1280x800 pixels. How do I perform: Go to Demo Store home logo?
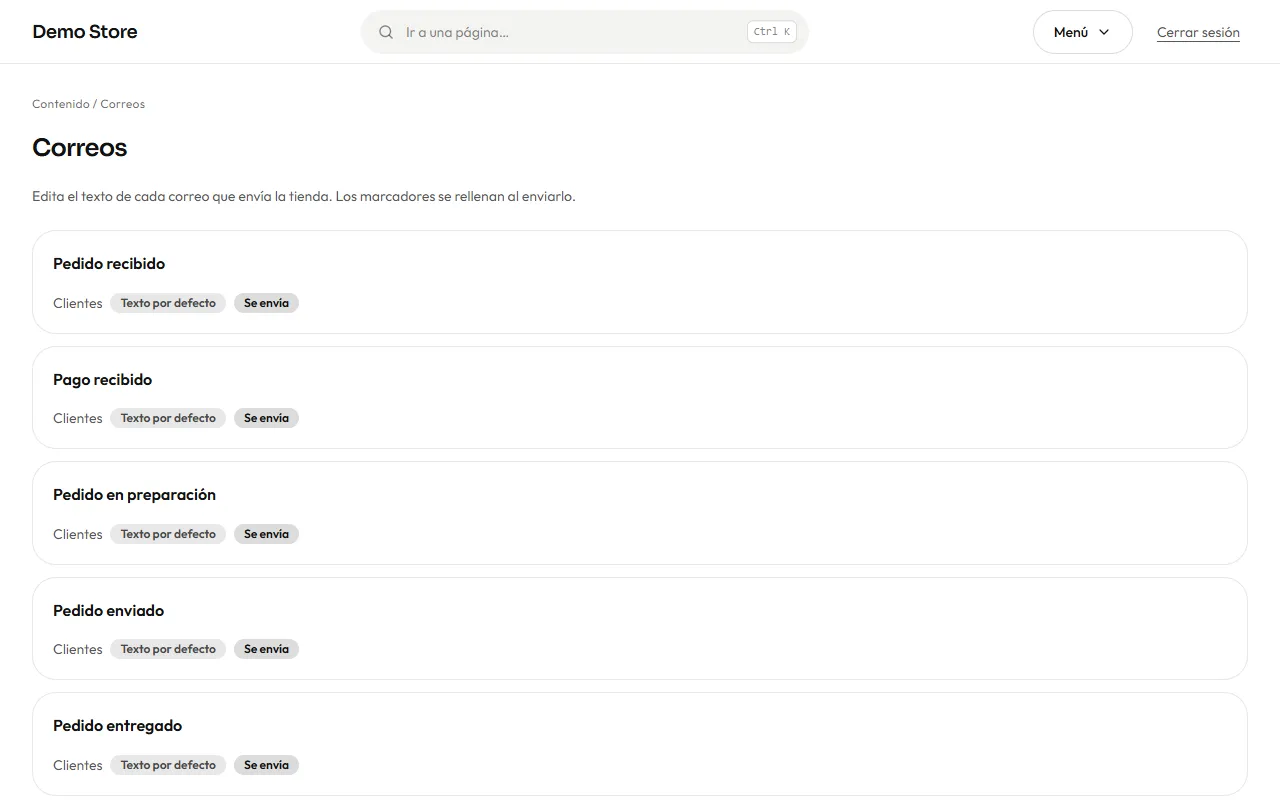(85, 32)
